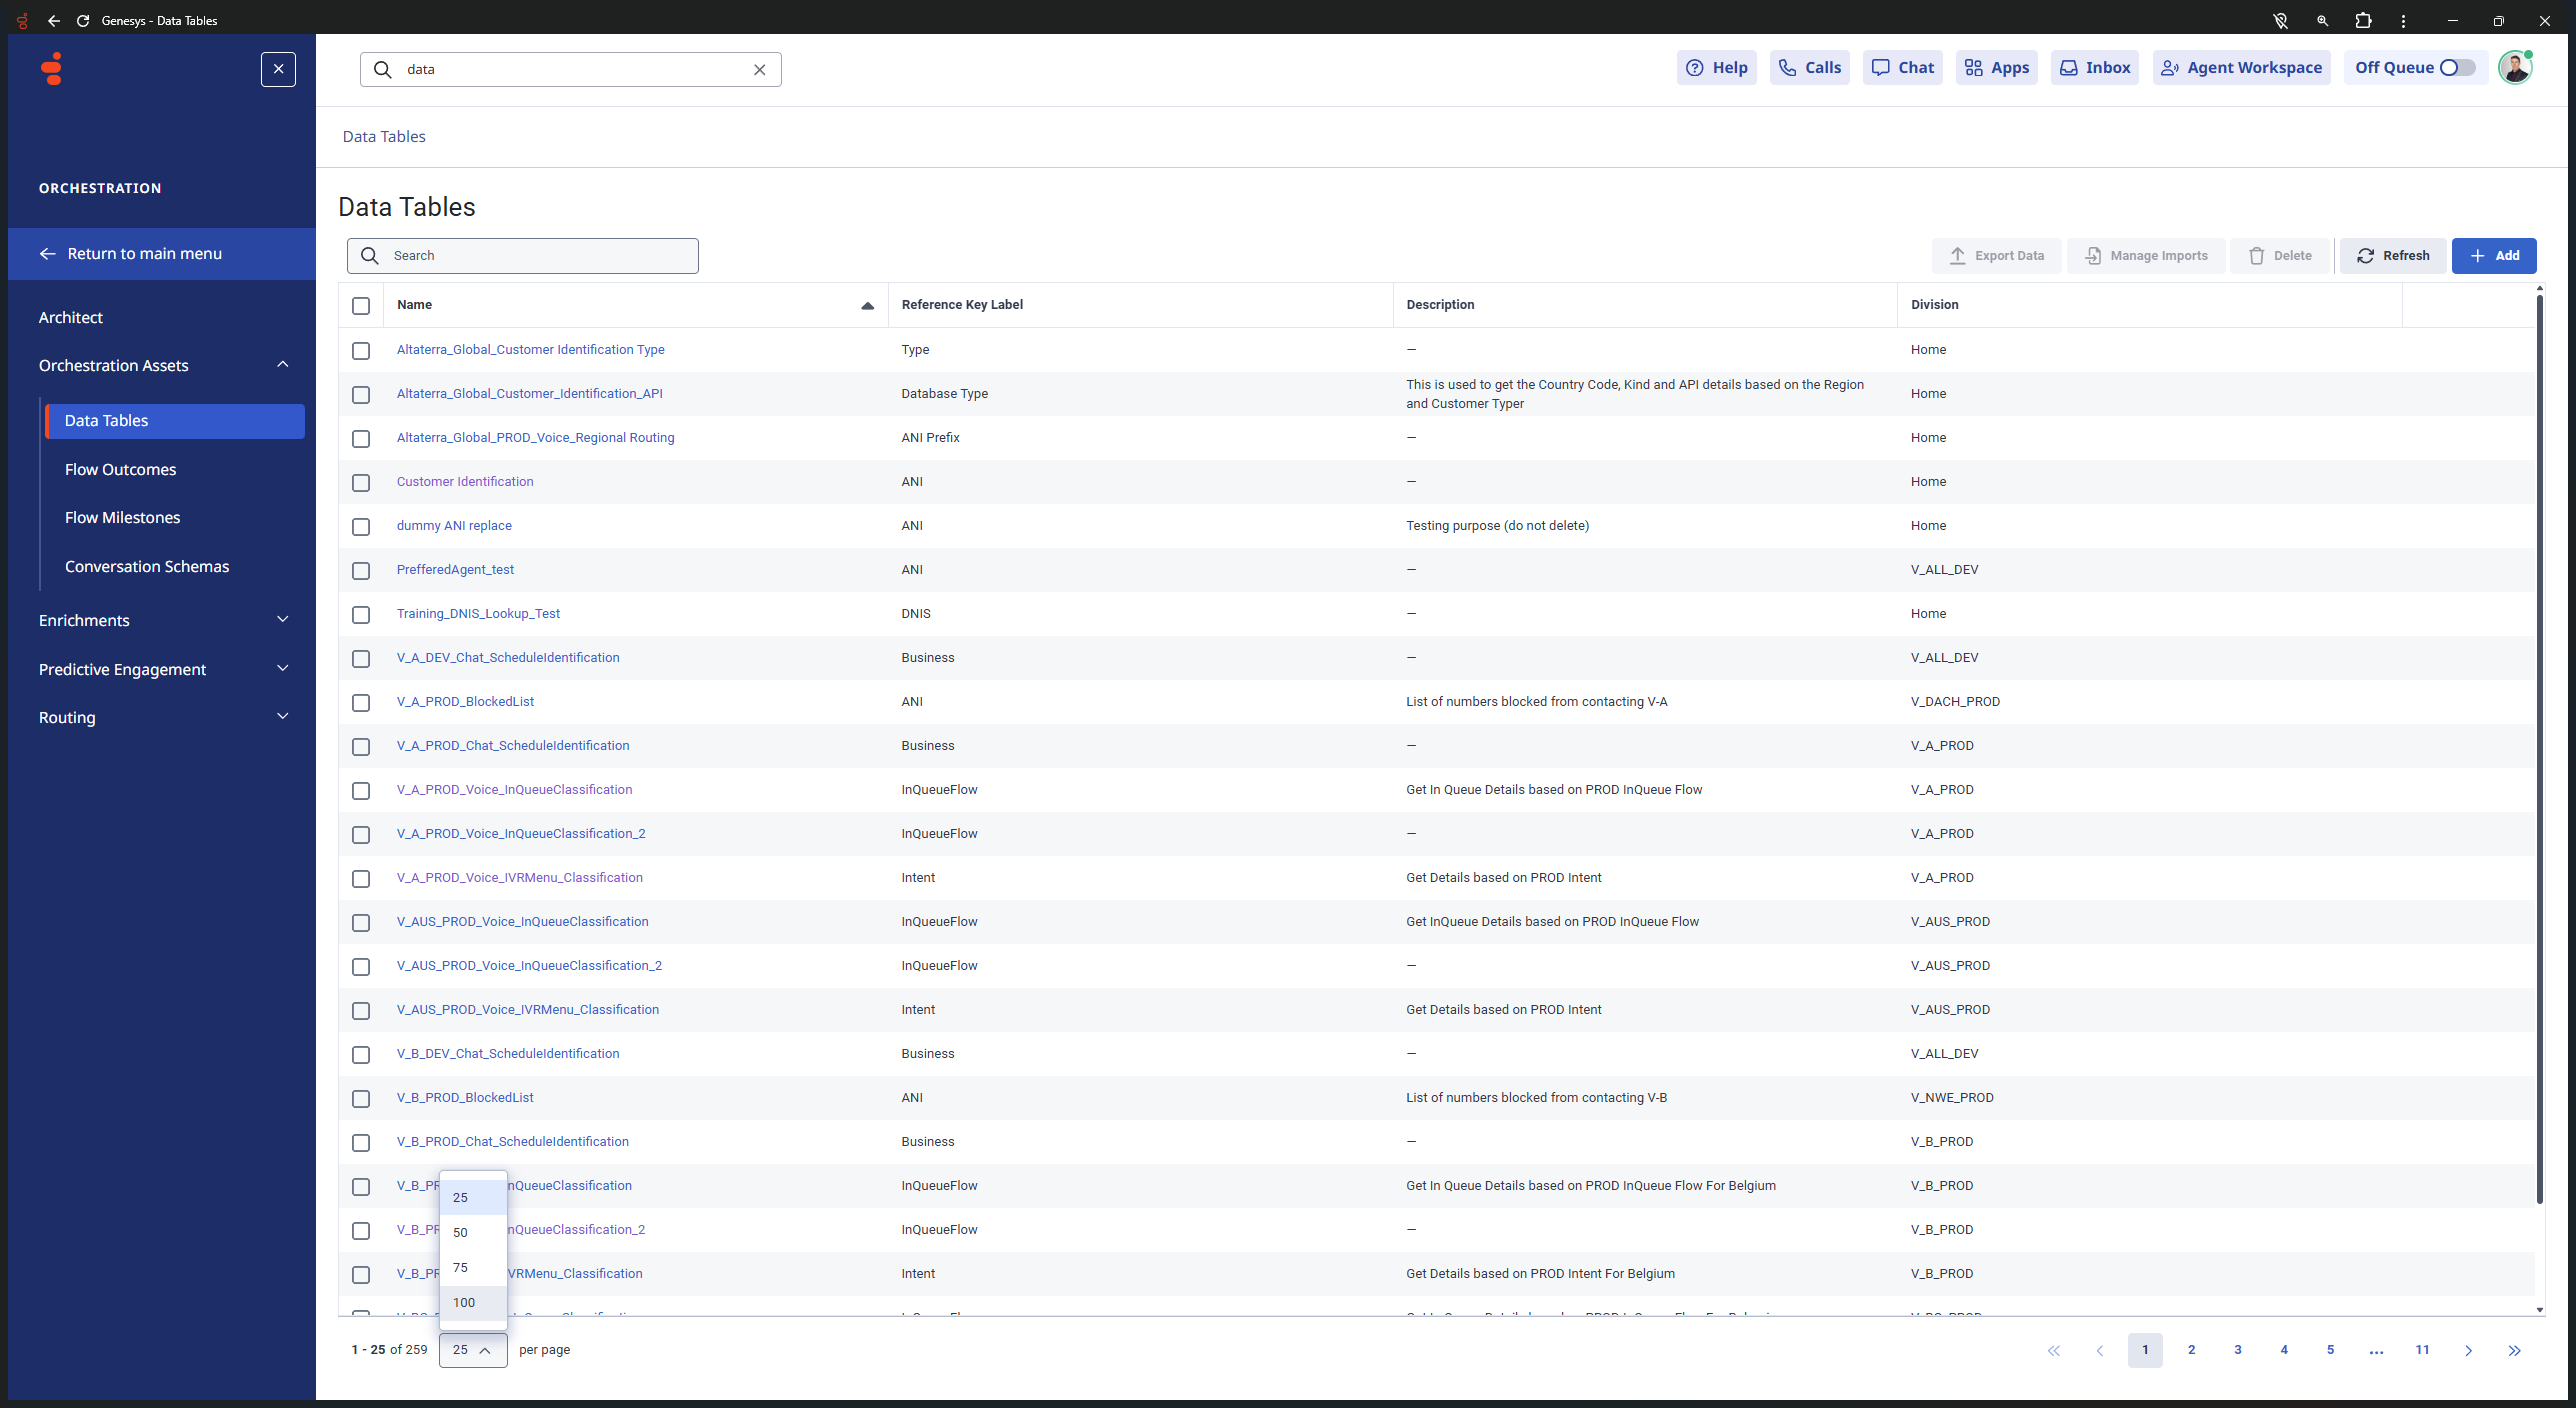
Task: Reload the page with refresh icon
Action: [x=83, y=20]
